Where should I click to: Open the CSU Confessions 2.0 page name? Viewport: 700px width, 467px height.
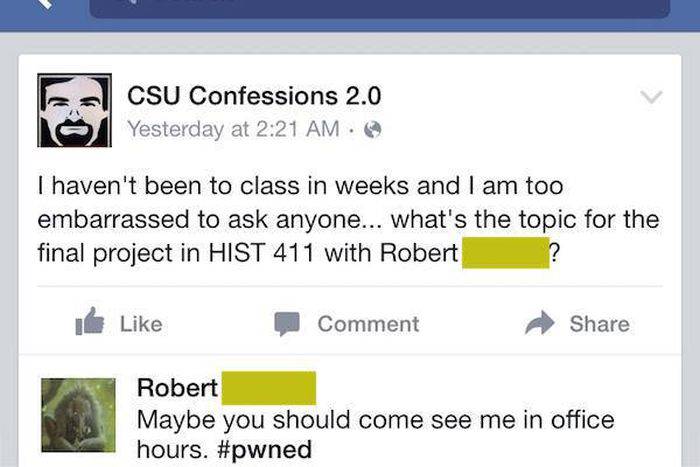tap(254, 96)
